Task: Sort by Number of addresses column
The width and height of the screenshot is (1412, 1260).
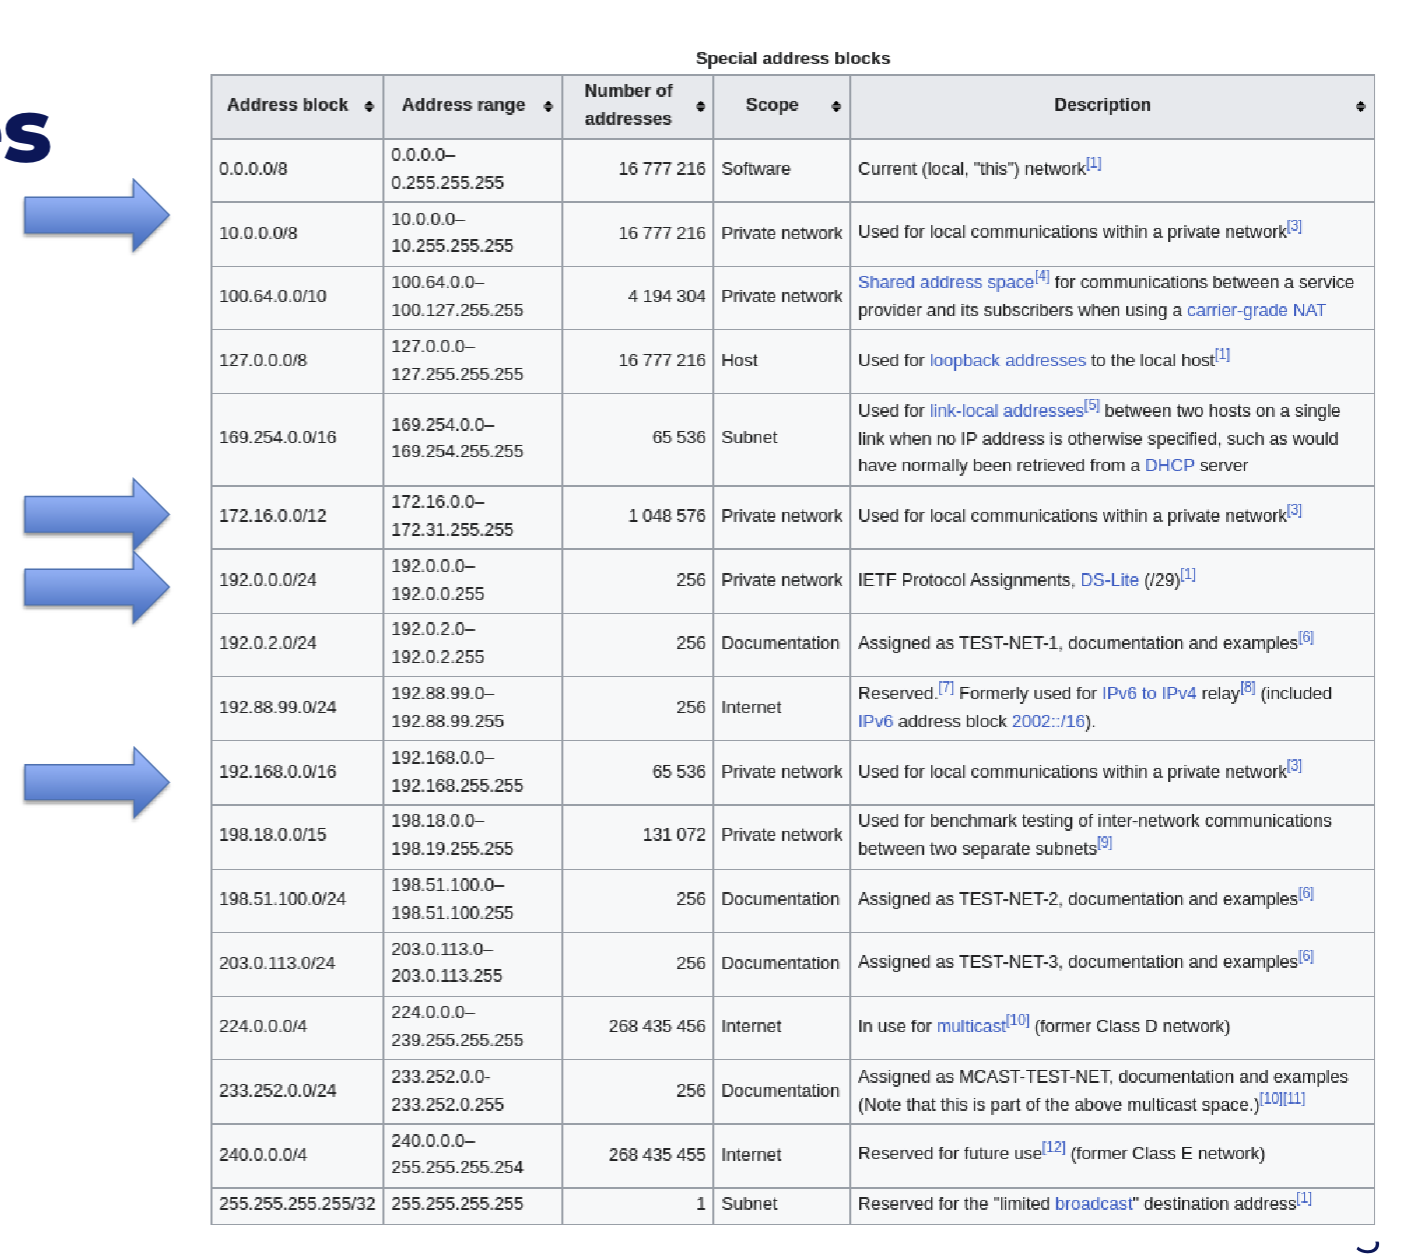Action: tap(700, 106)
